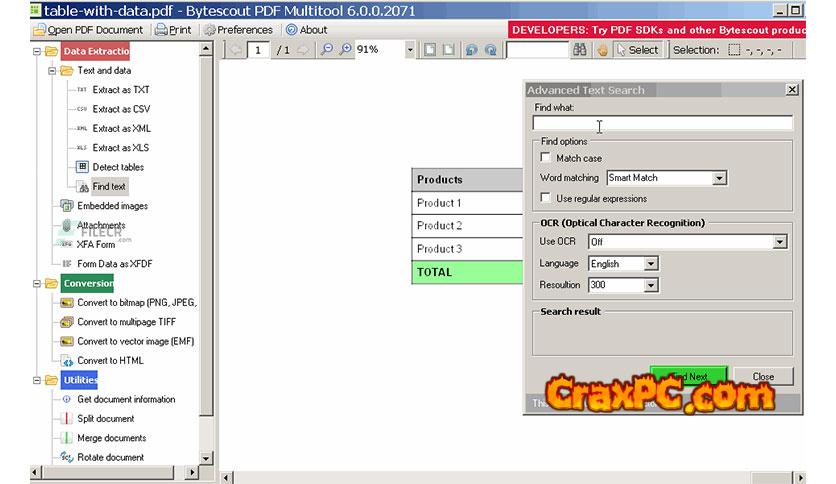Open the Word matching dropdown
This screenshot has height=484, width=836.
(x=719, y=178)
